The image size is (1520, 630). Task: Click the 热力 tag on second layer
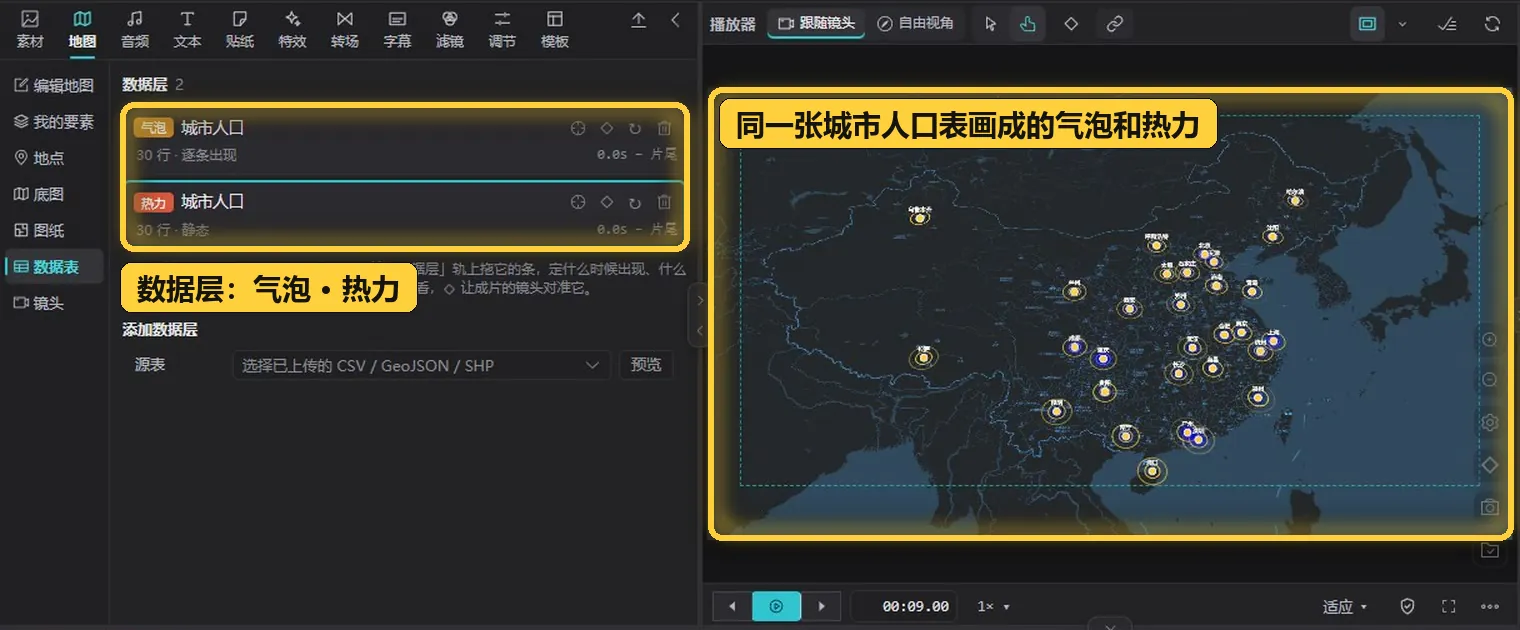click(x=153, y=203)
